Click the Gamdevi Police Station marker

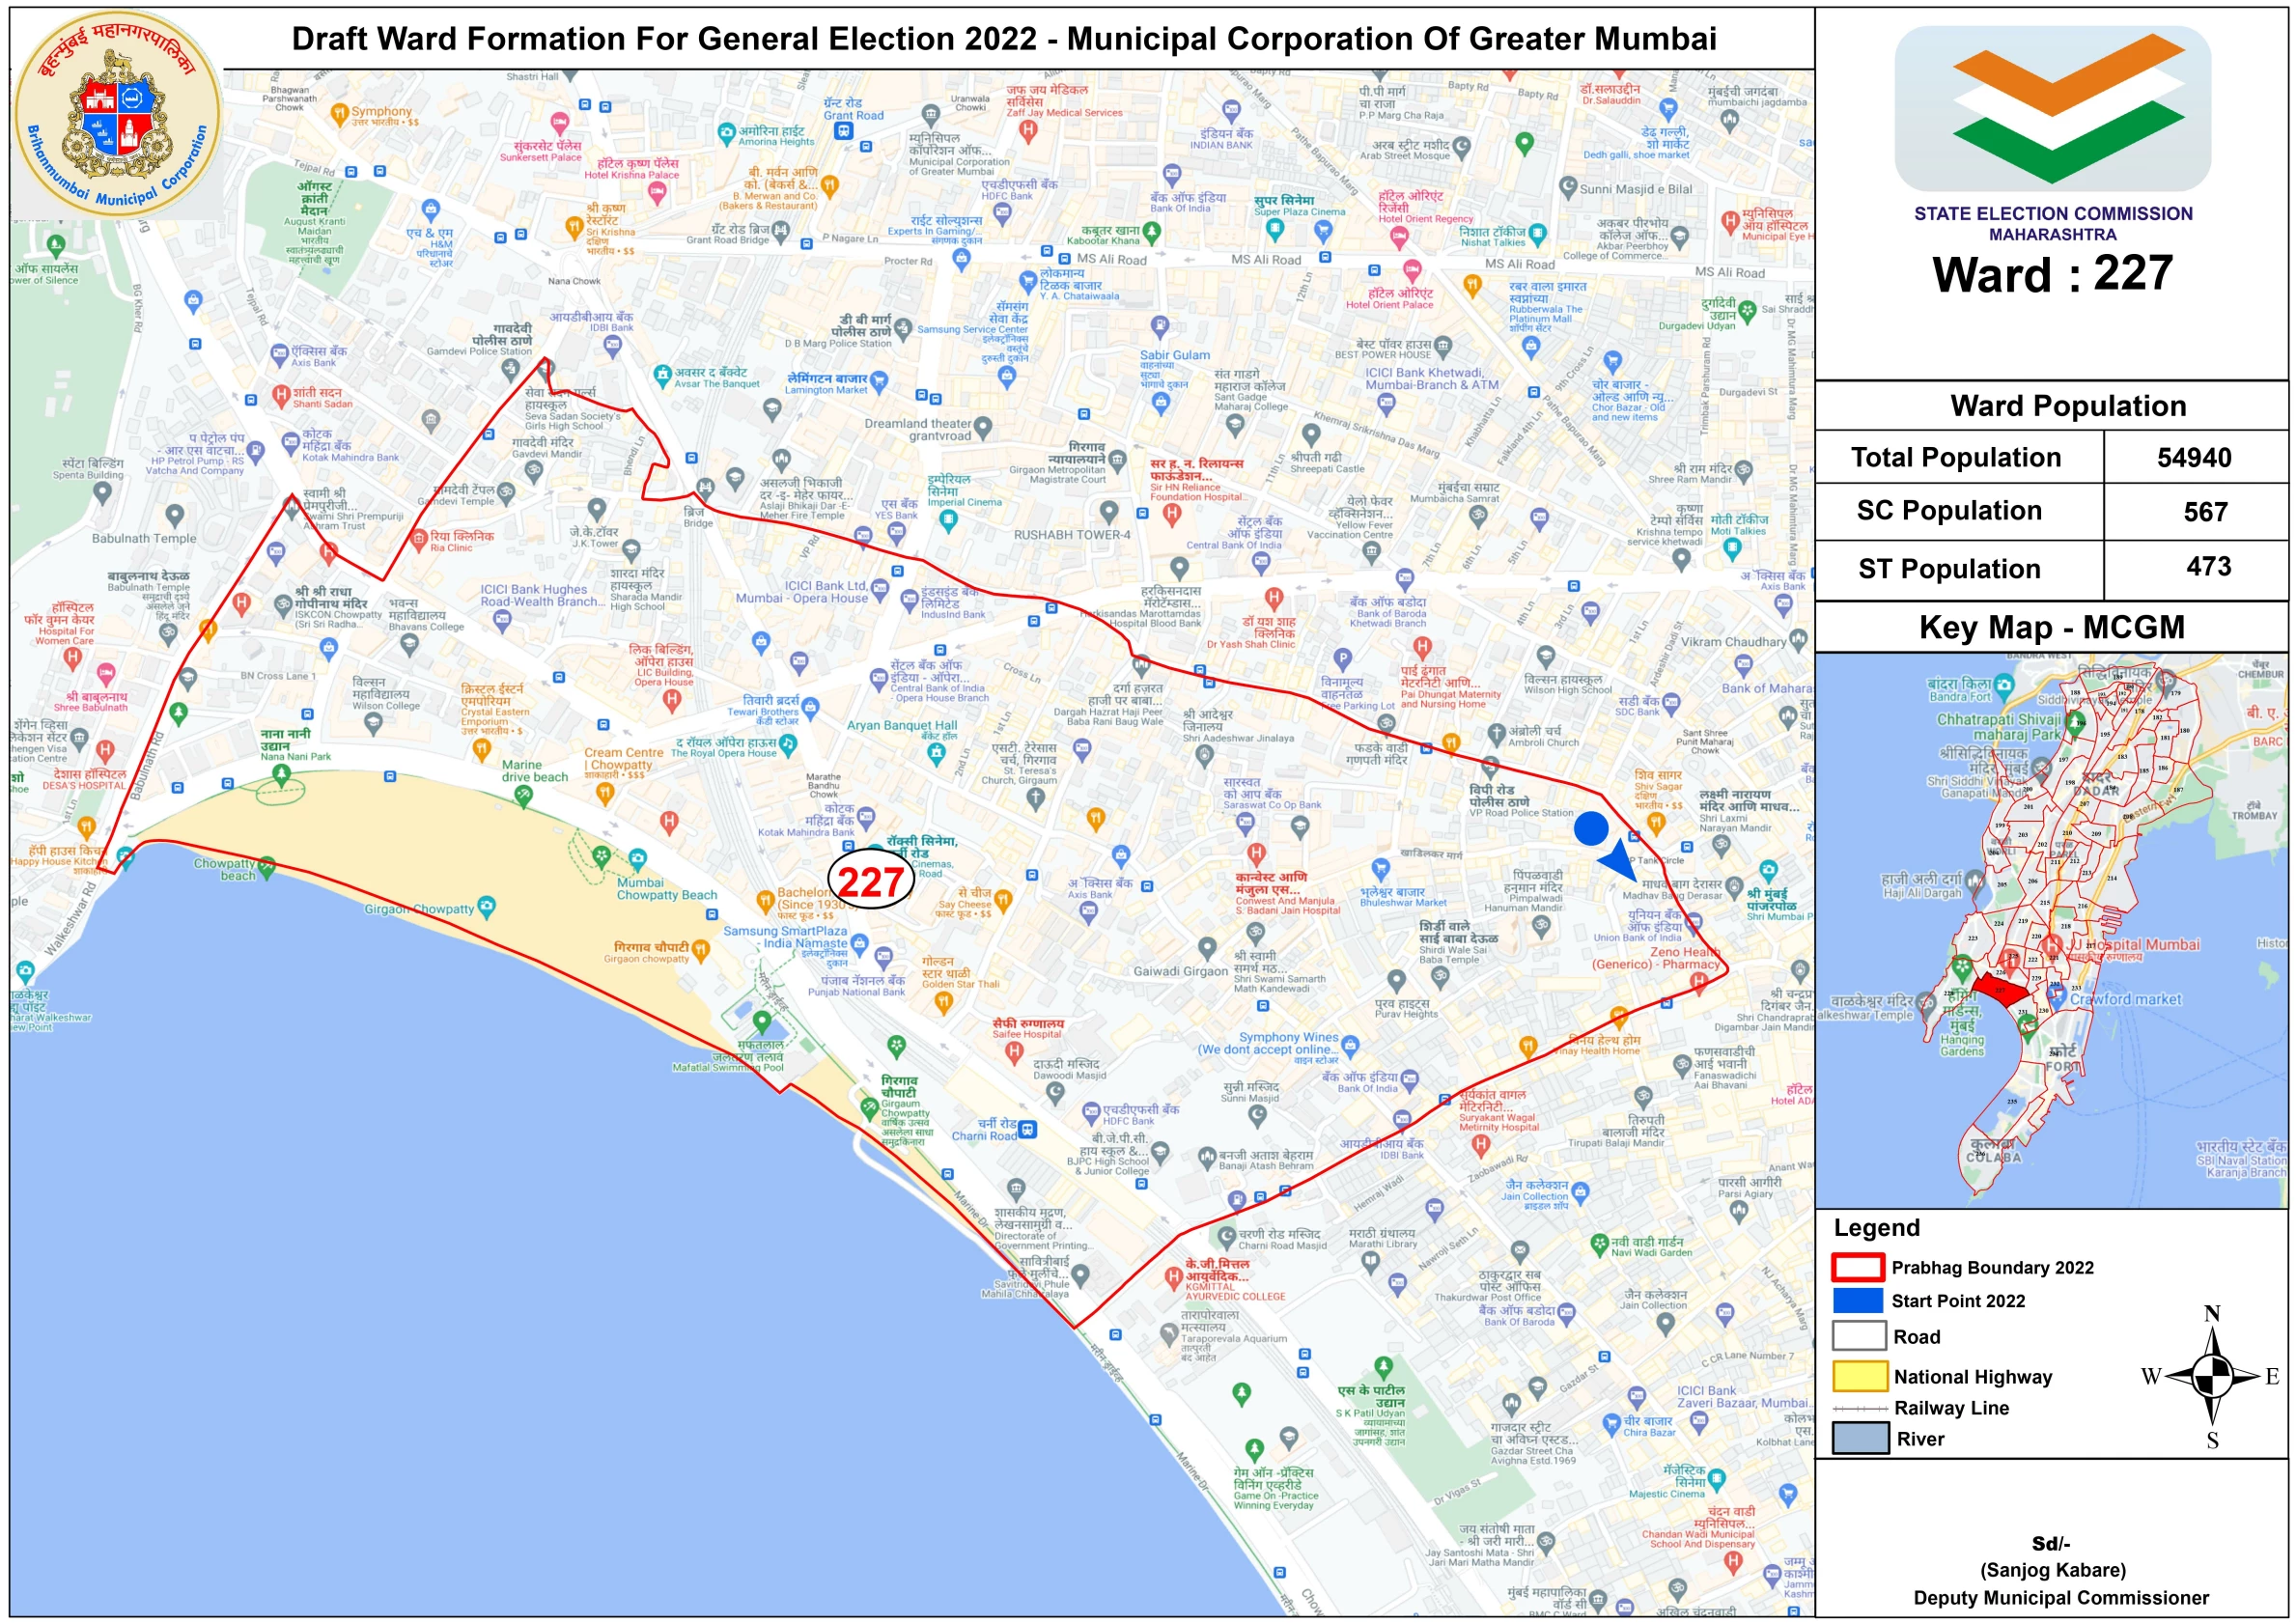(511, 368)
